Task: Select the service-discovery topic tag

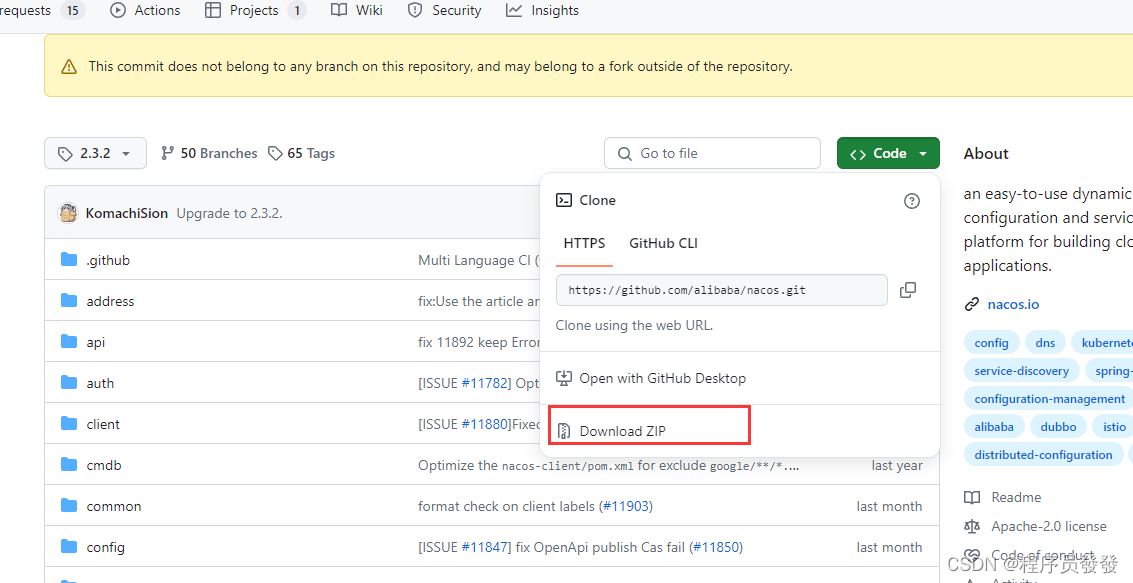Action: 1022,371
